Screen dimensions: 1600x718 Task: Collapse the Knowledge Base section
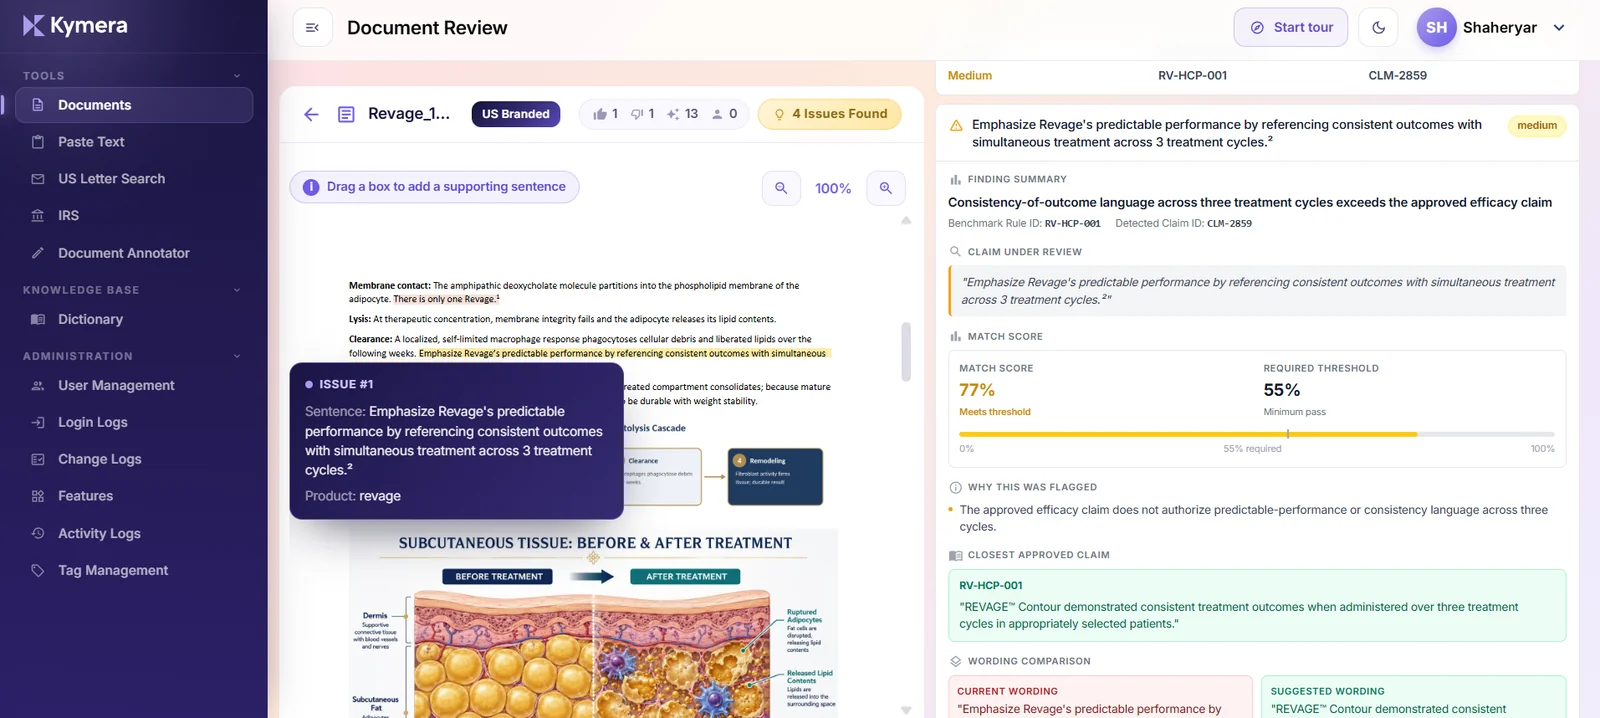click(237, 290)
